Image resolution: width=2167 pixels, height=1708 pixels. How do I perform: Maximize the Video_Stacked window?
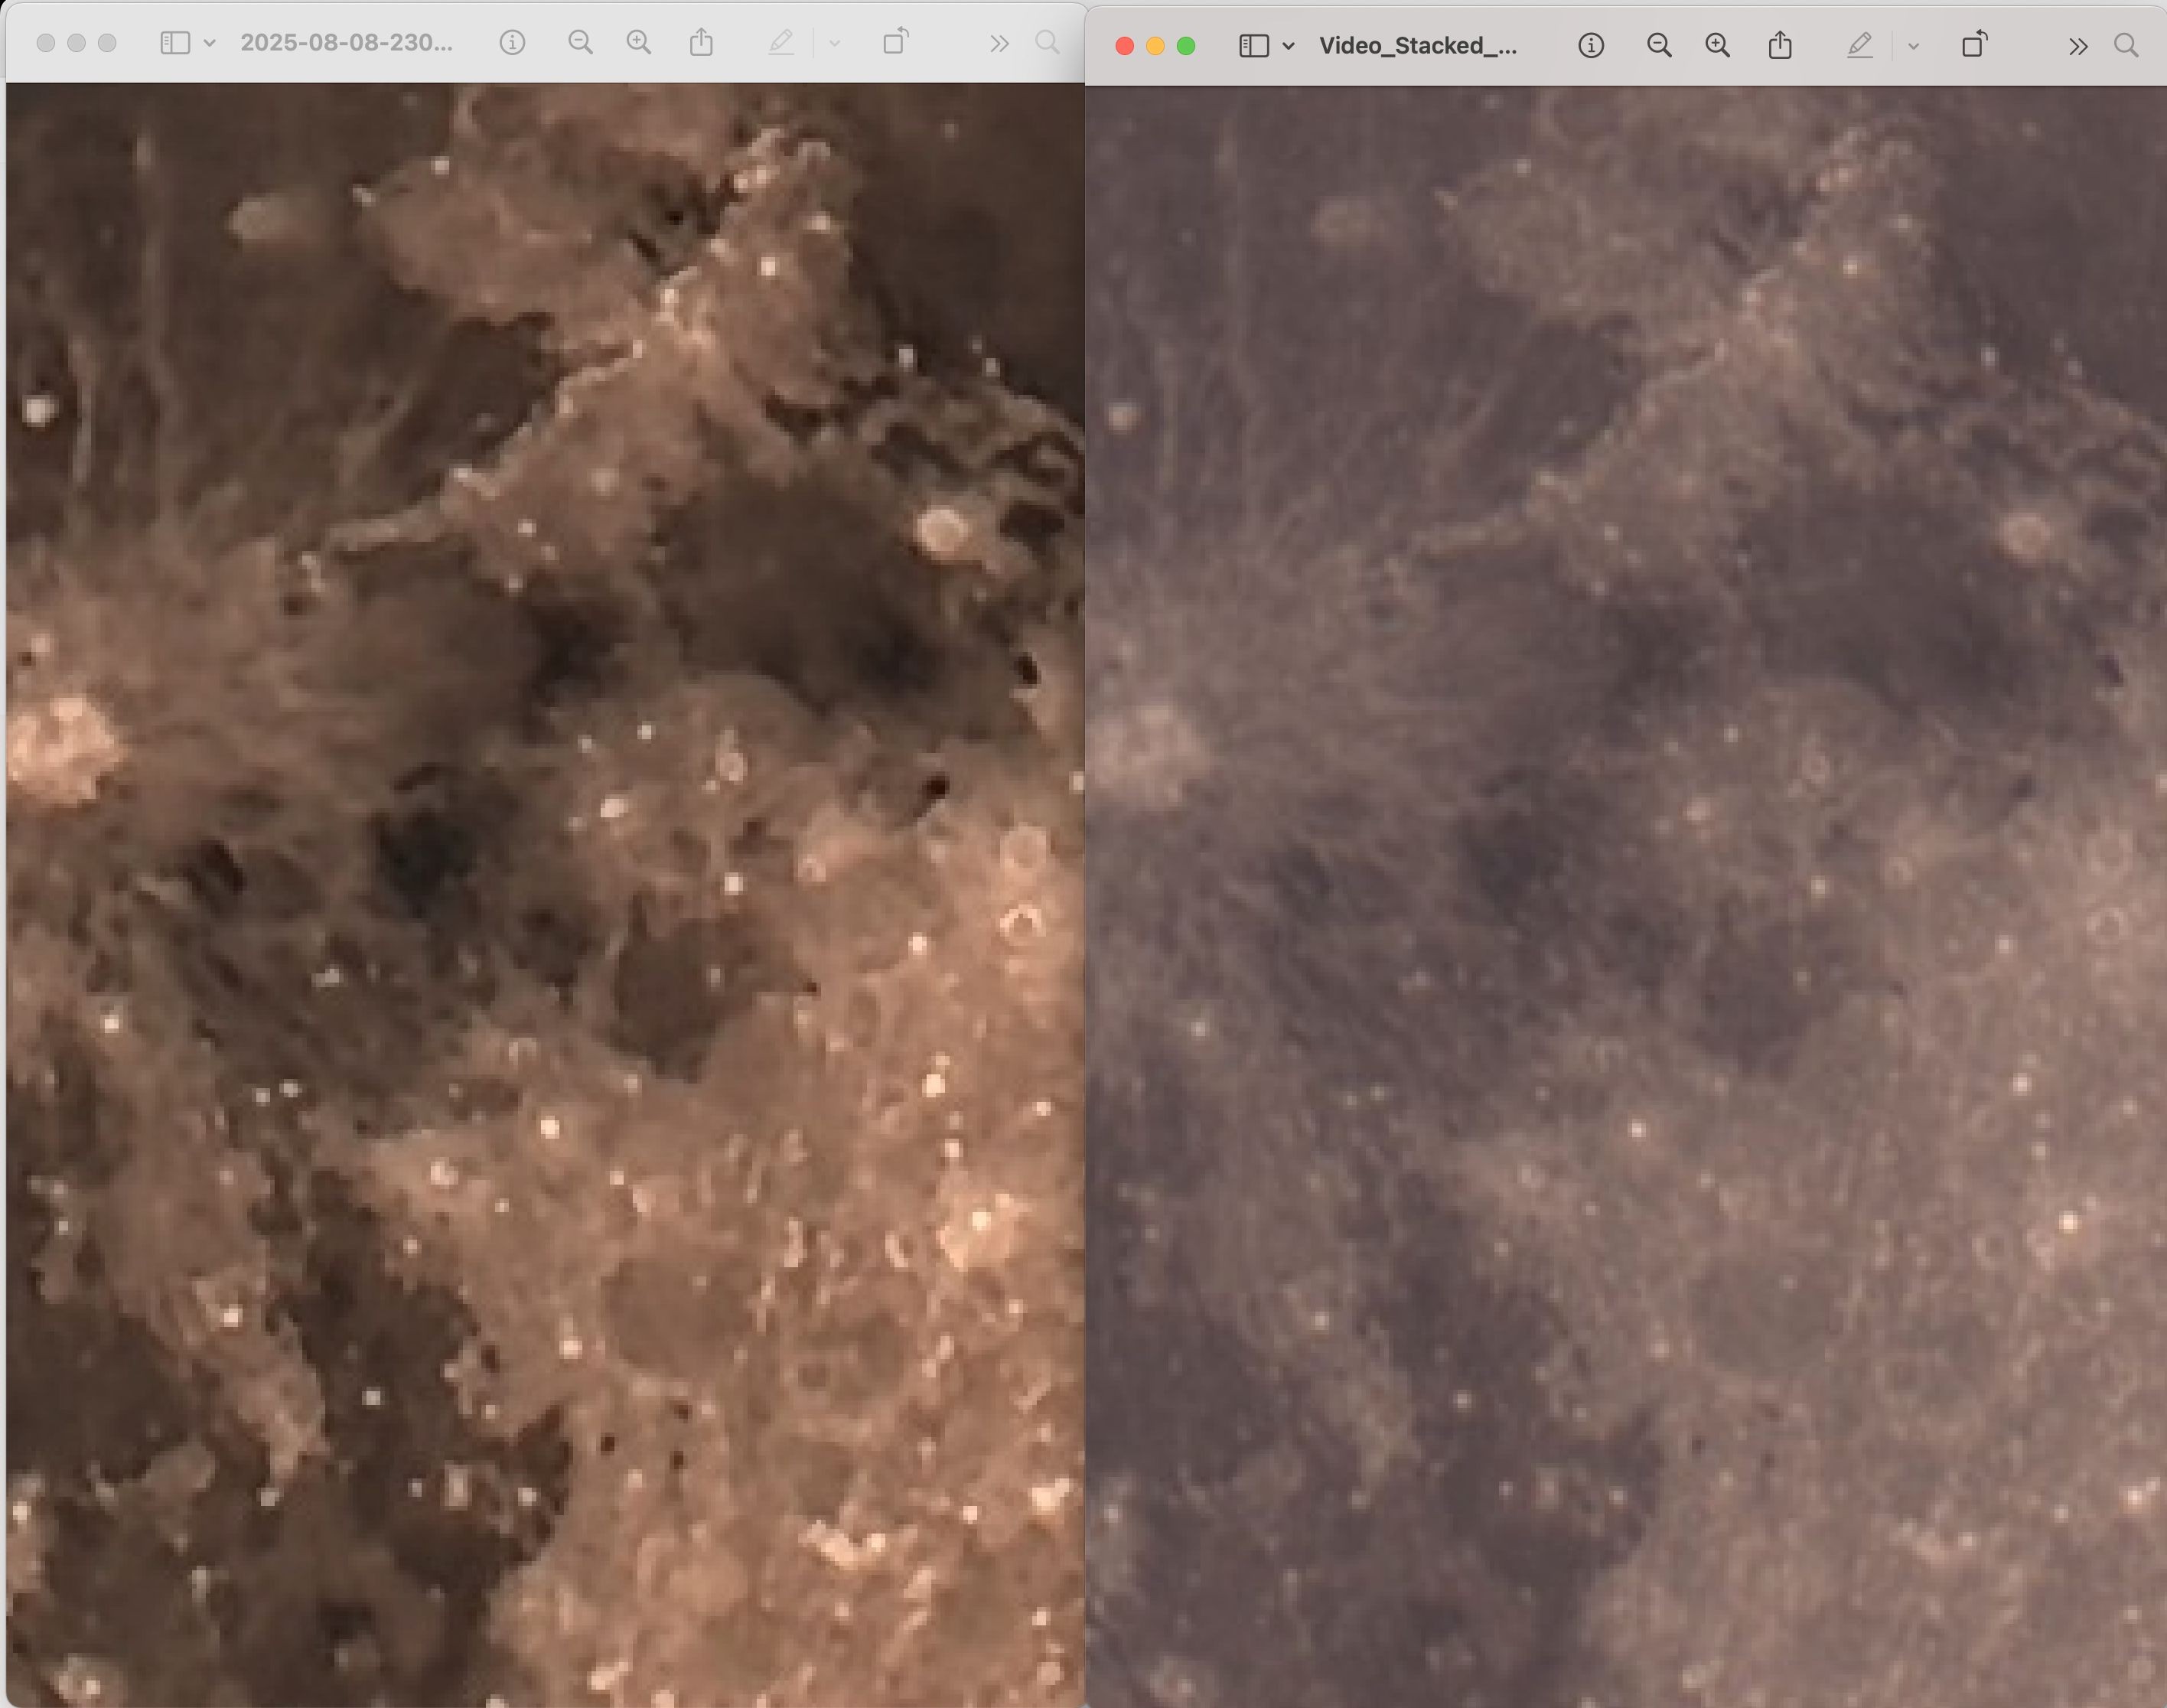coord(1186,46)
